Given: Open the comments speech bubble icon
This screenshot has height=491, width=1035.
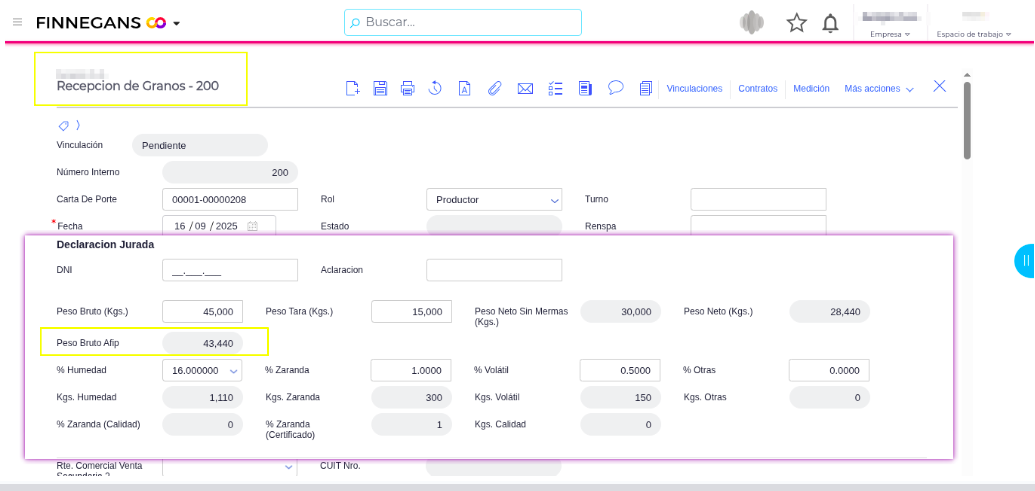Looking at the screenshot, I should pyautogui.click(x=616, y=87).
